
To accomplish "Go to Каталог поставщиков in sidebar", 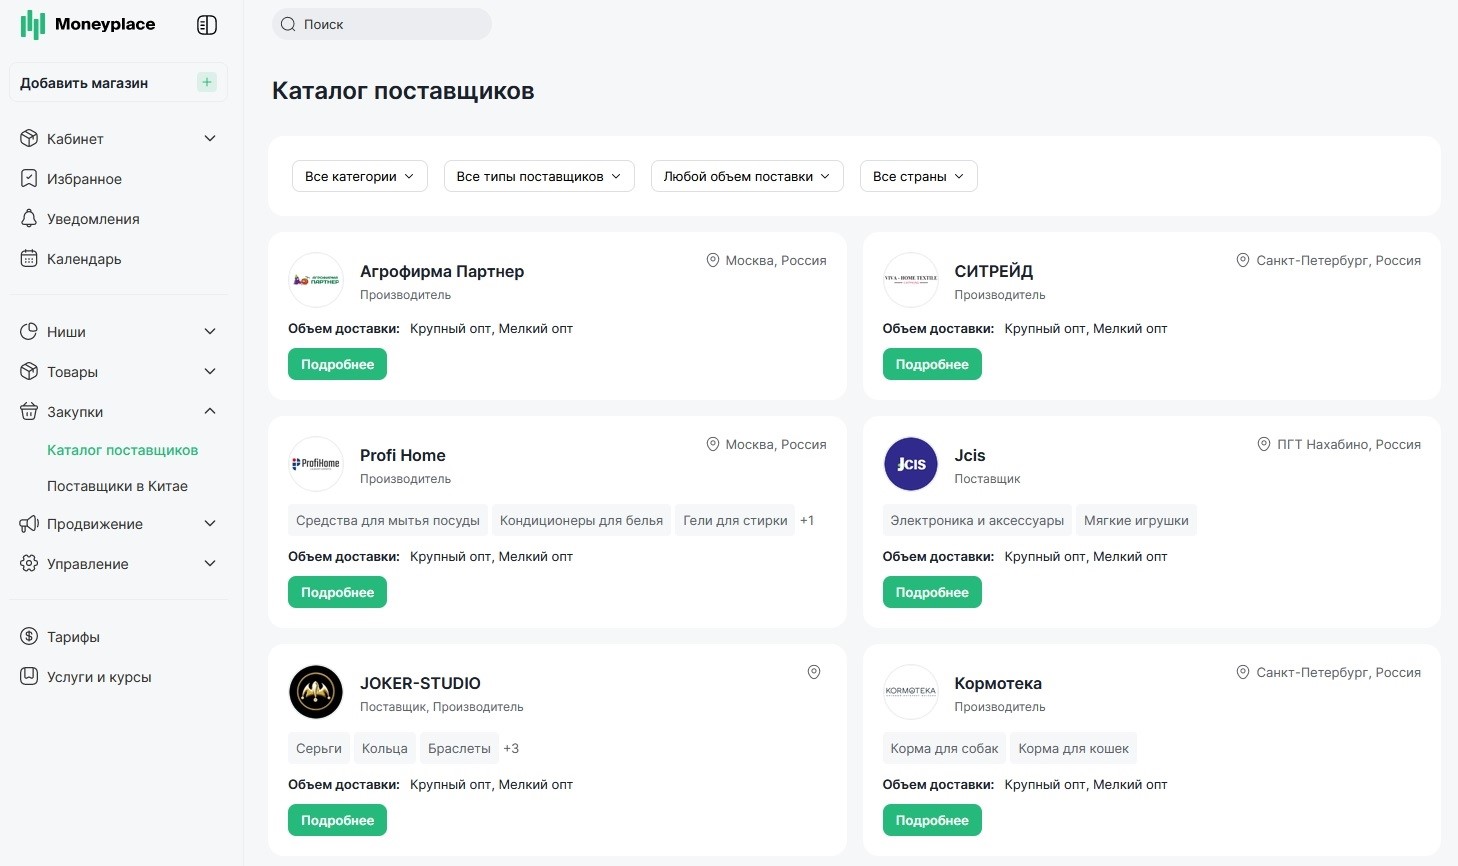I will tap(123, 450).
